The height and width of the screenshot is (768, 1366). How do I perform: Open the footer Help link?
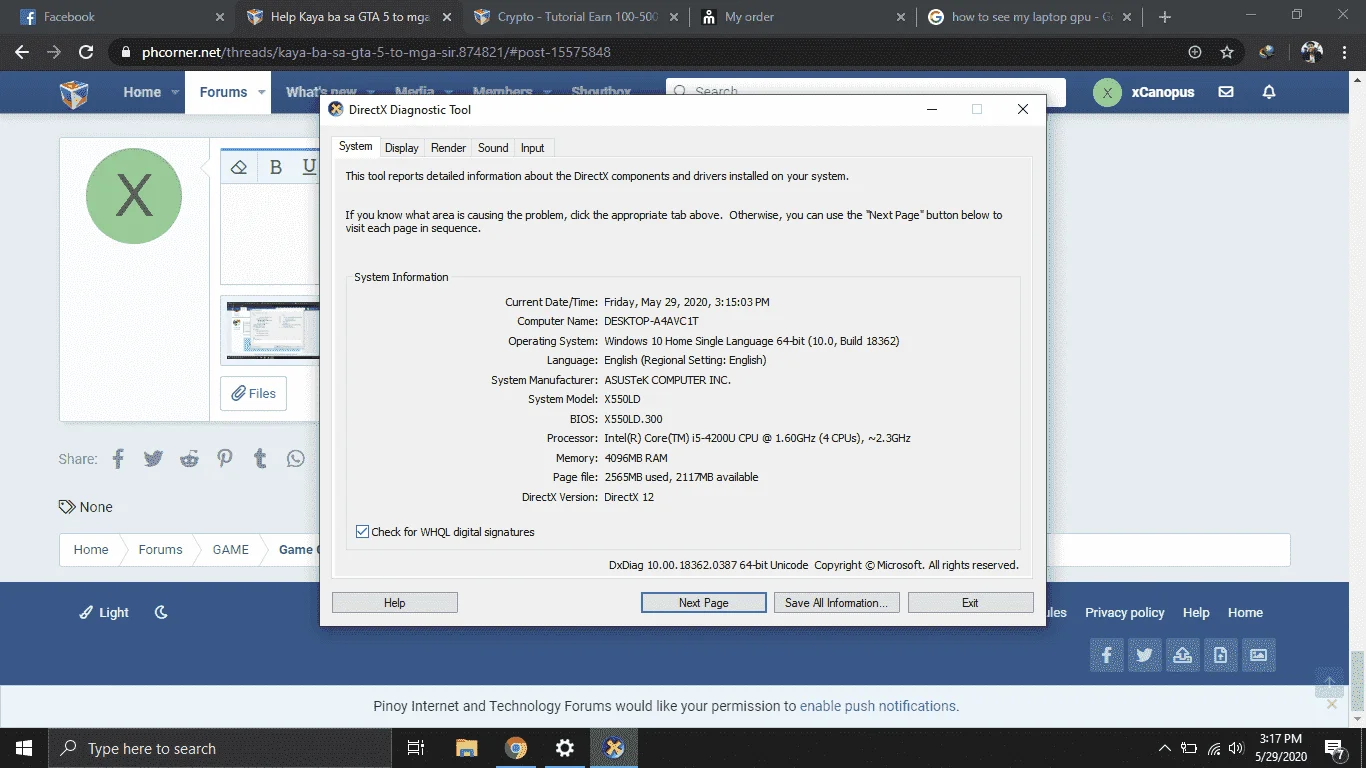coord(1196,613)
